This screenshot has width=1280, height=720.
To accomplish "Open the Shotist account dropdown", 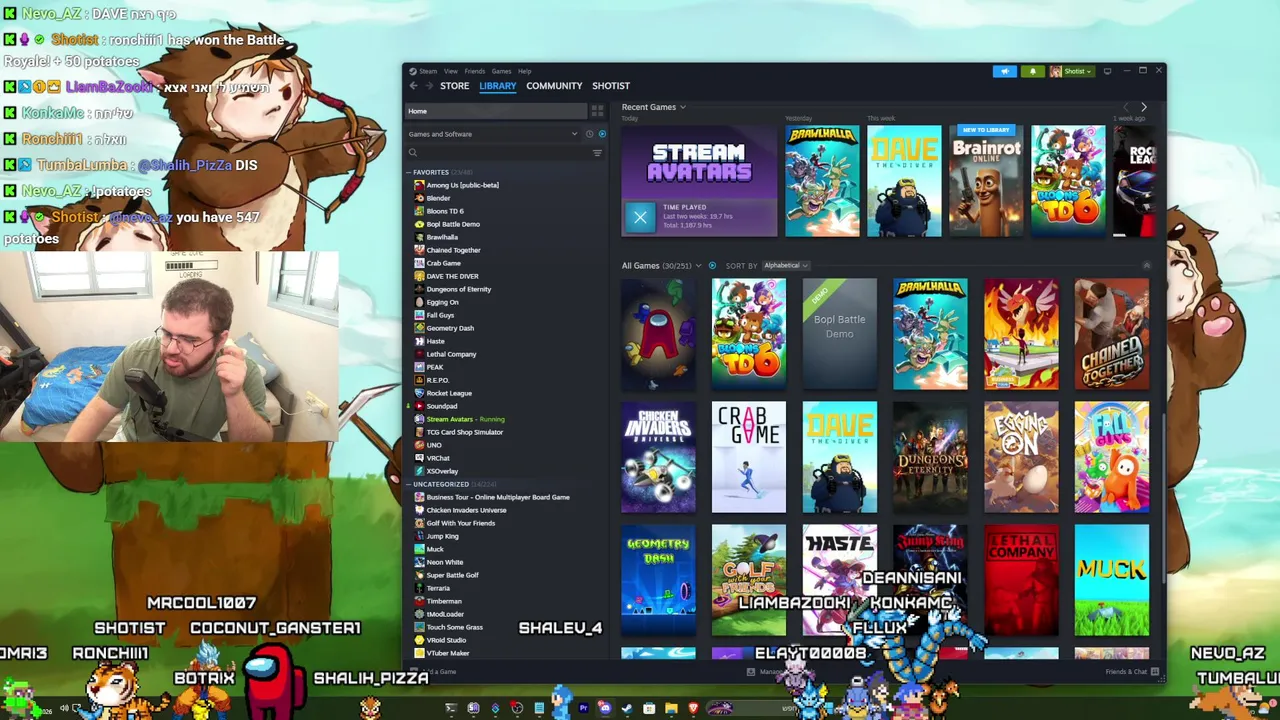I will click(x=1072, y=71).
